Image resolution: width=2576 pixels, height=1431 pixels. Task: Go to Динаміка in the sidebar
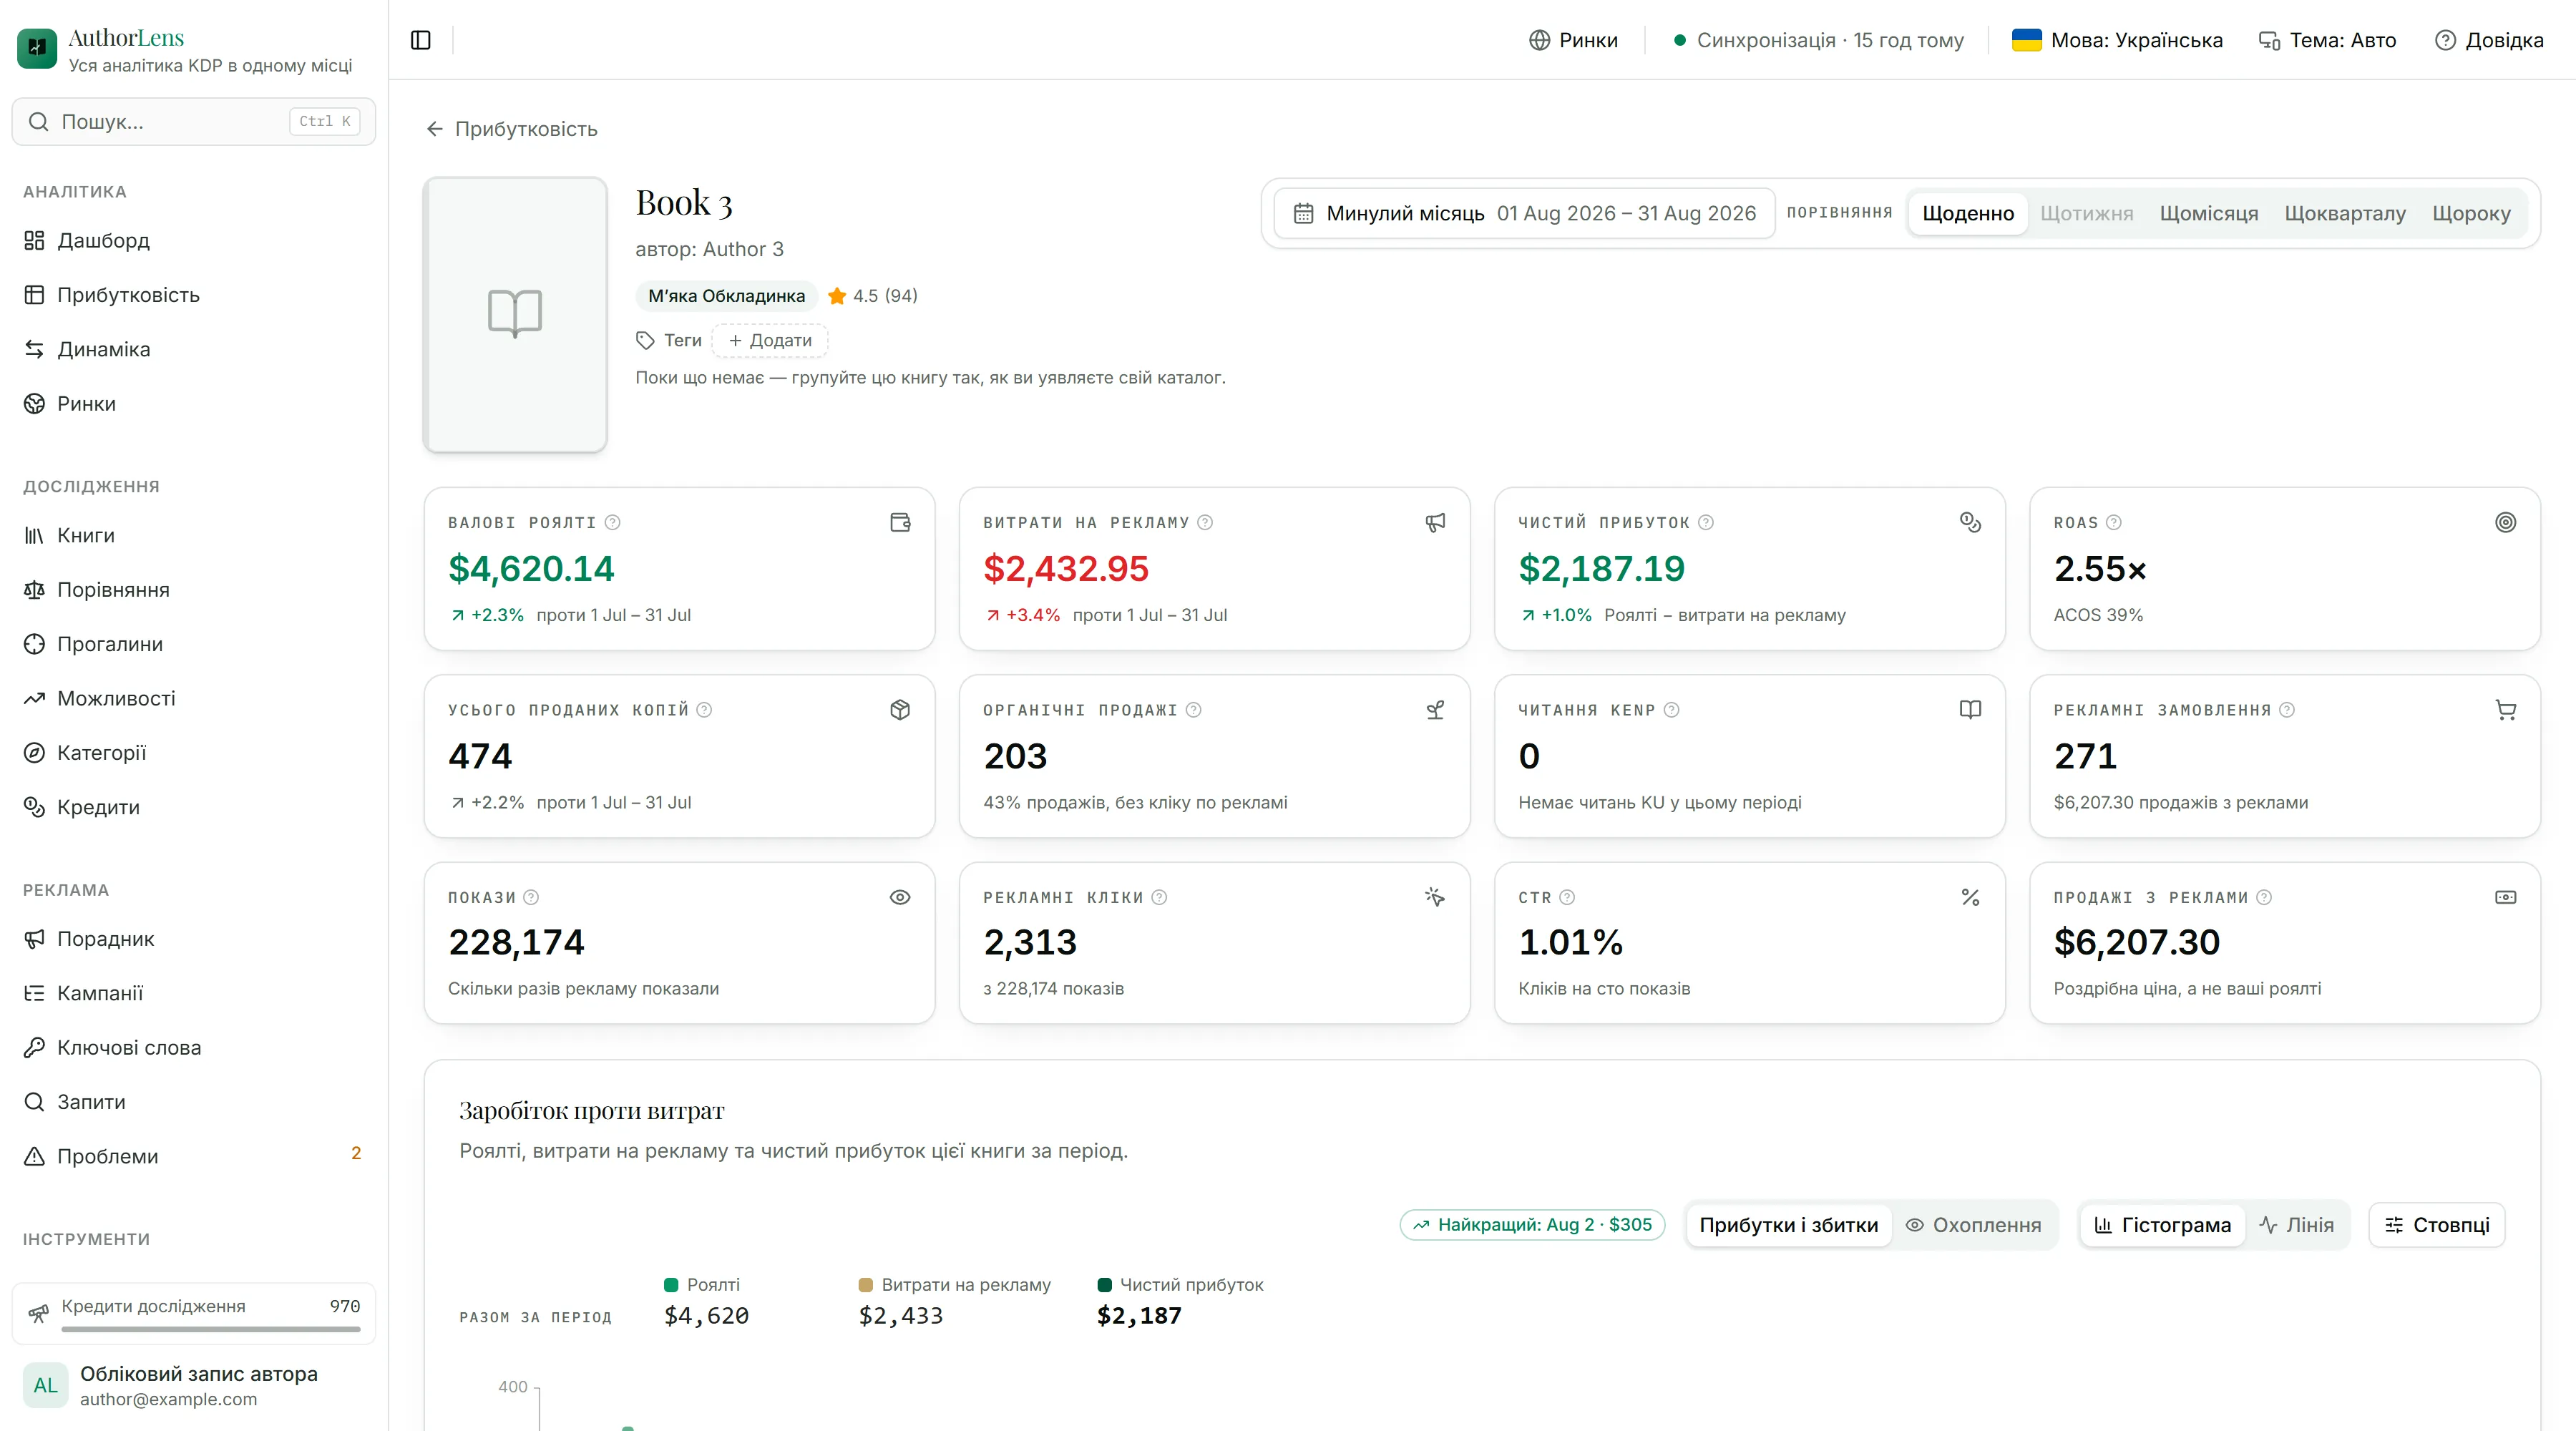[x=194, y=349]
